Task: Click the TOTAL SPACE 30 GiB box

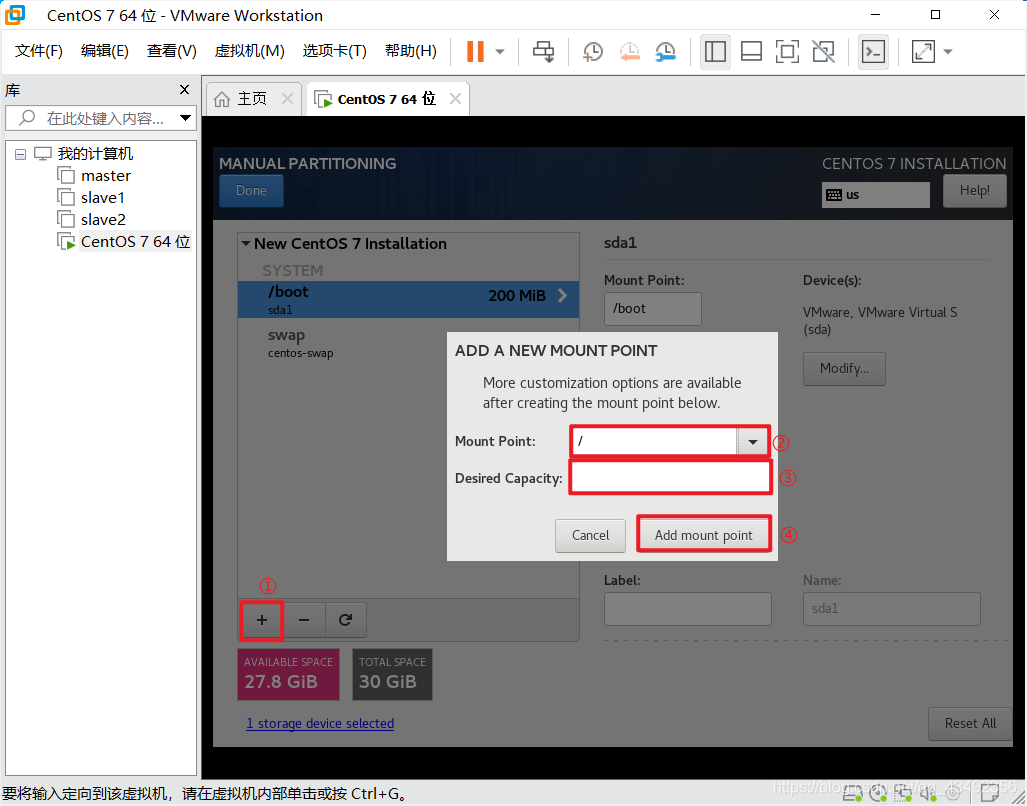Action: pyautogui.click(x=392, y=674)
